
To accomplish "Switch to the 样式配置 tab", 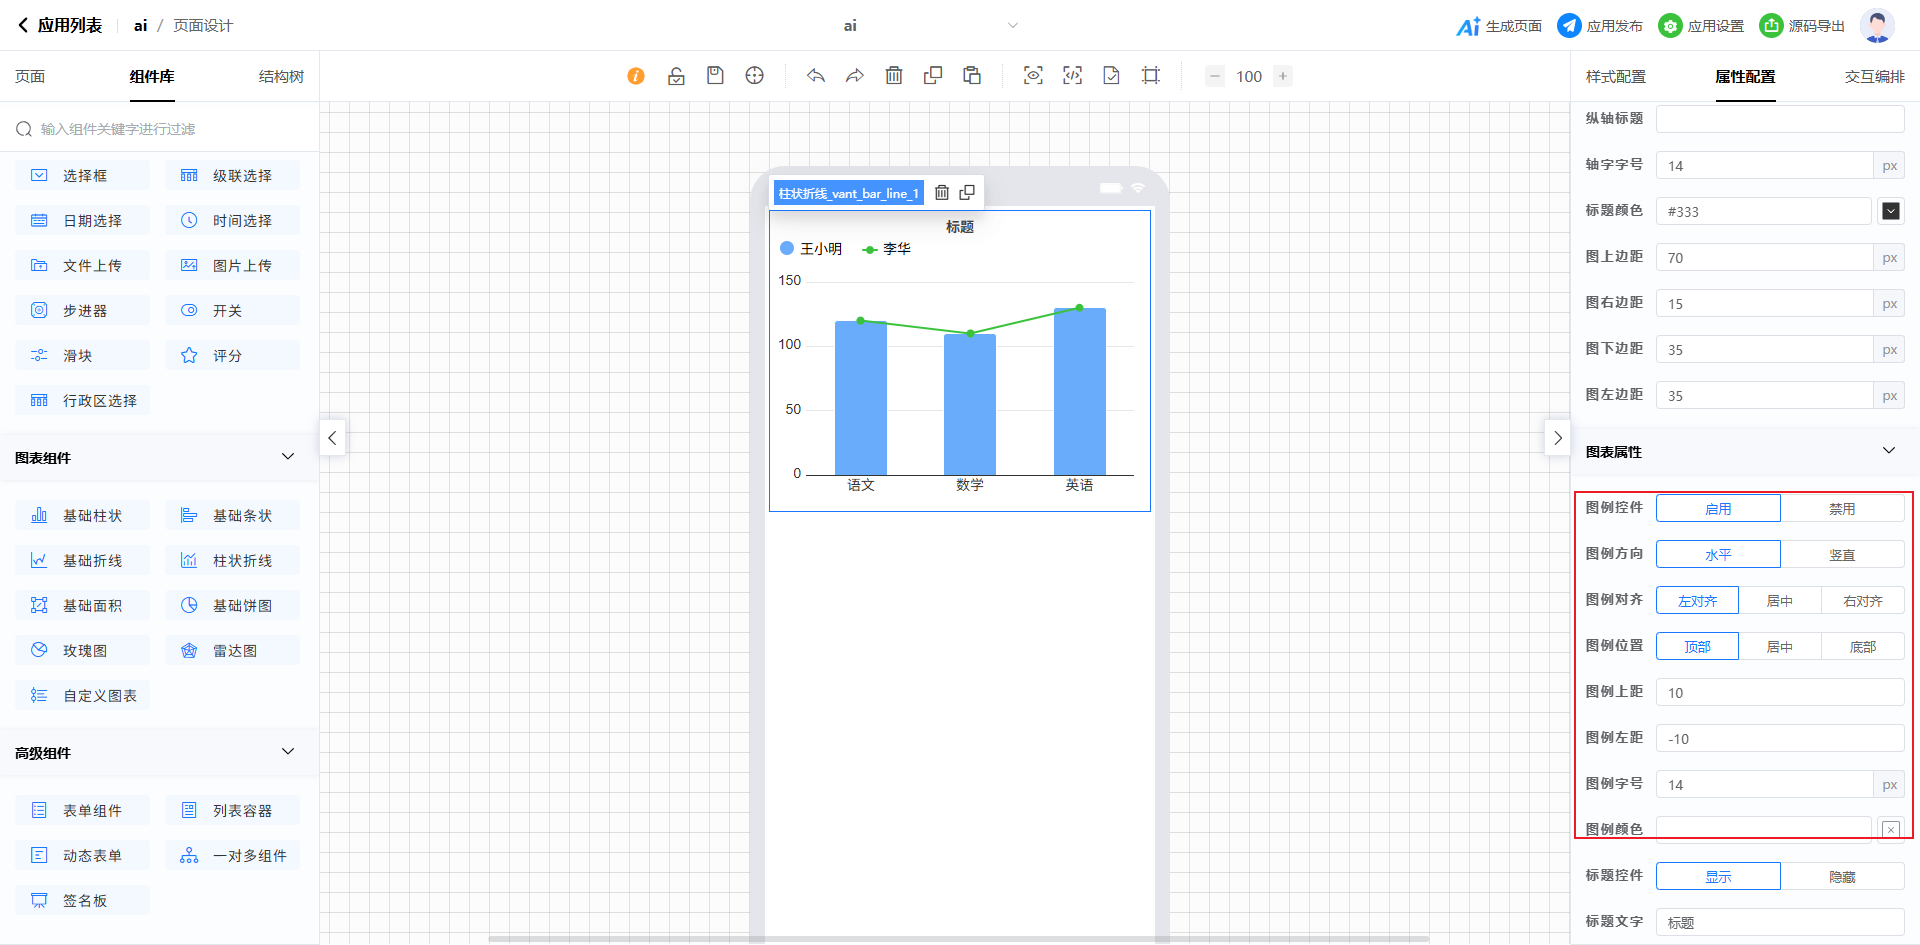I will coord(1615,77).
